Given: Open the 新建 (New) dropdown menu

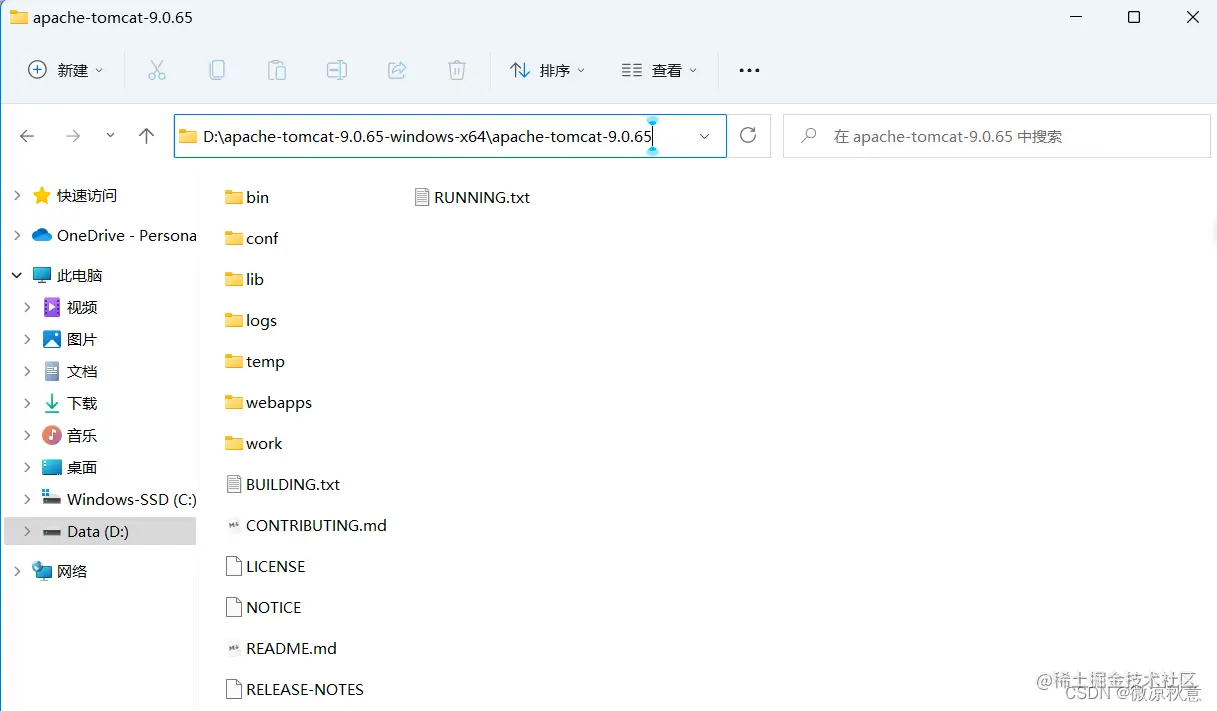Looking at the screenshot, I should (x=66, y=70).
